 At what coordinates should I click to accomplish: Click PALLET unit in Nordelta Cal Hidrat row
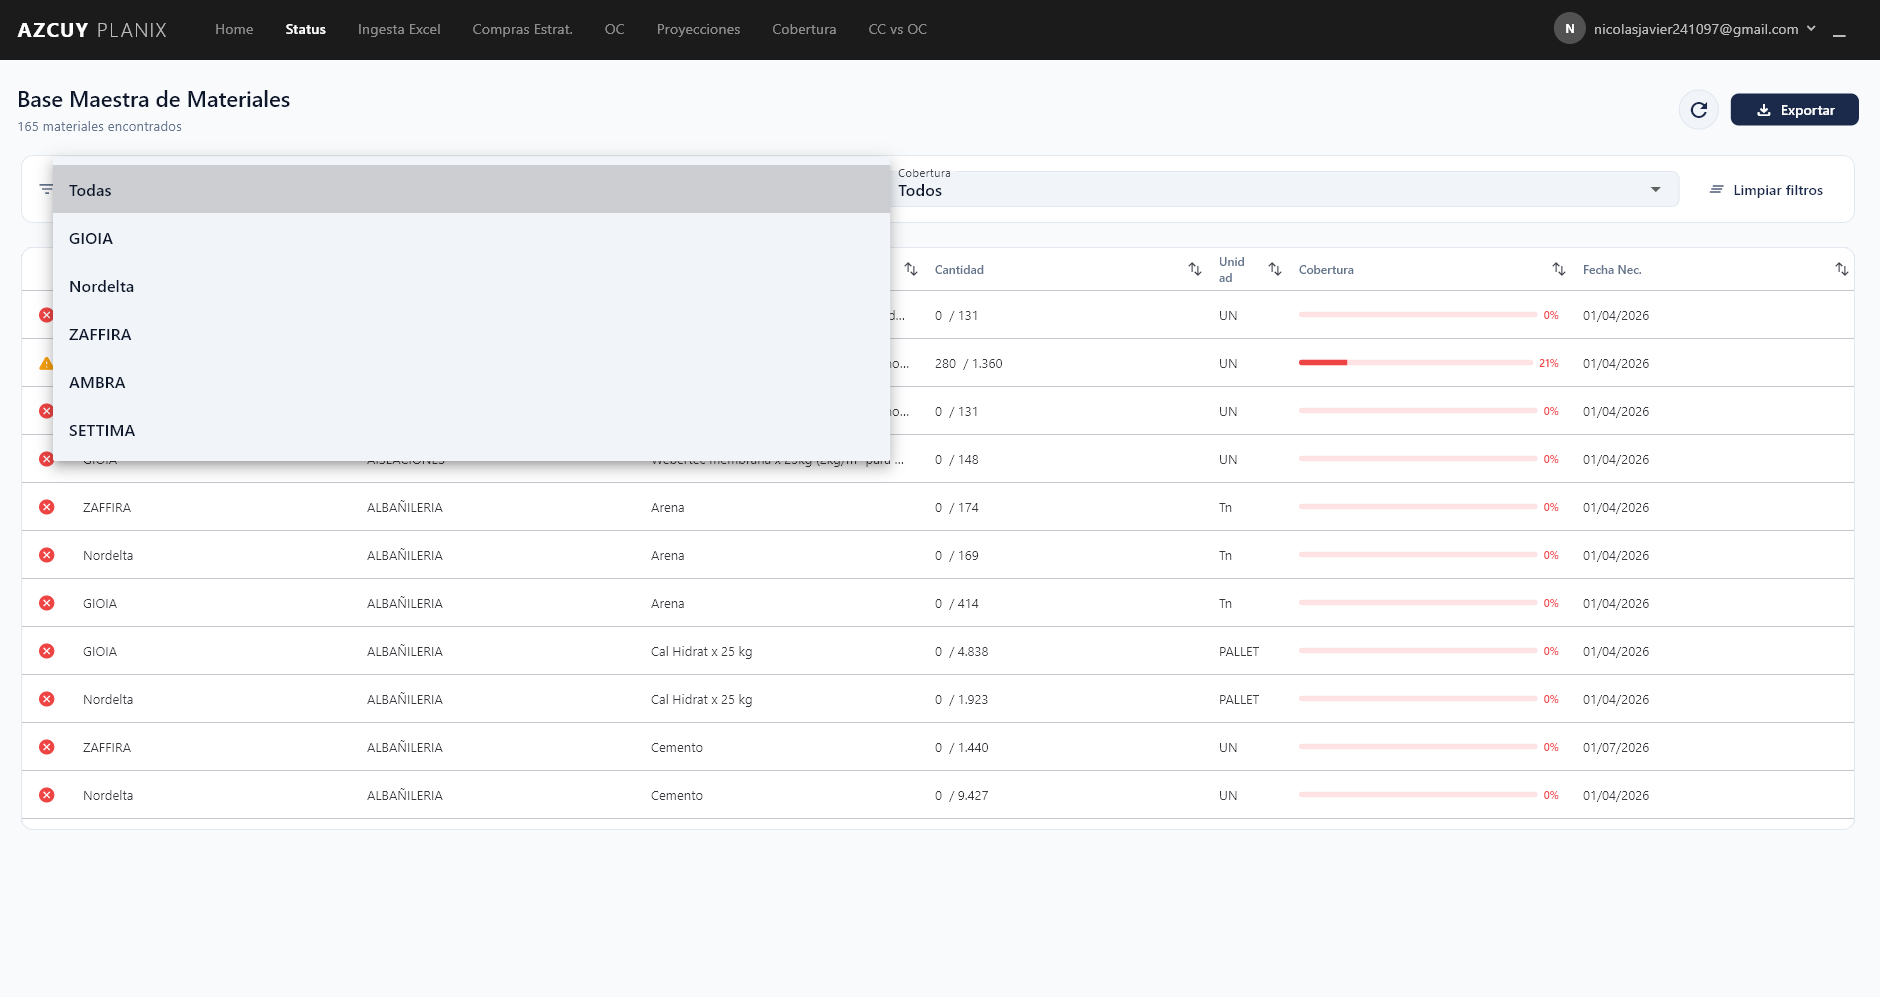coord(1238,700)
